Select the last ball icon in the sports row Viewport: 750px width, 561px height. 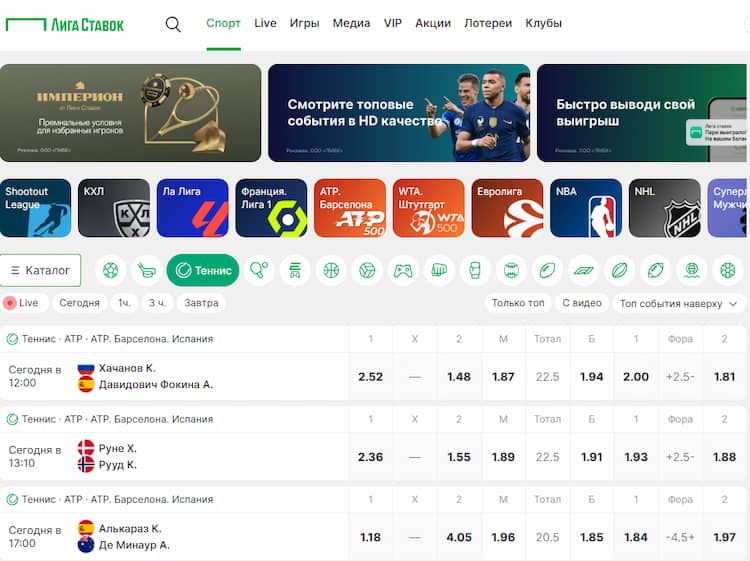[728, 271]
